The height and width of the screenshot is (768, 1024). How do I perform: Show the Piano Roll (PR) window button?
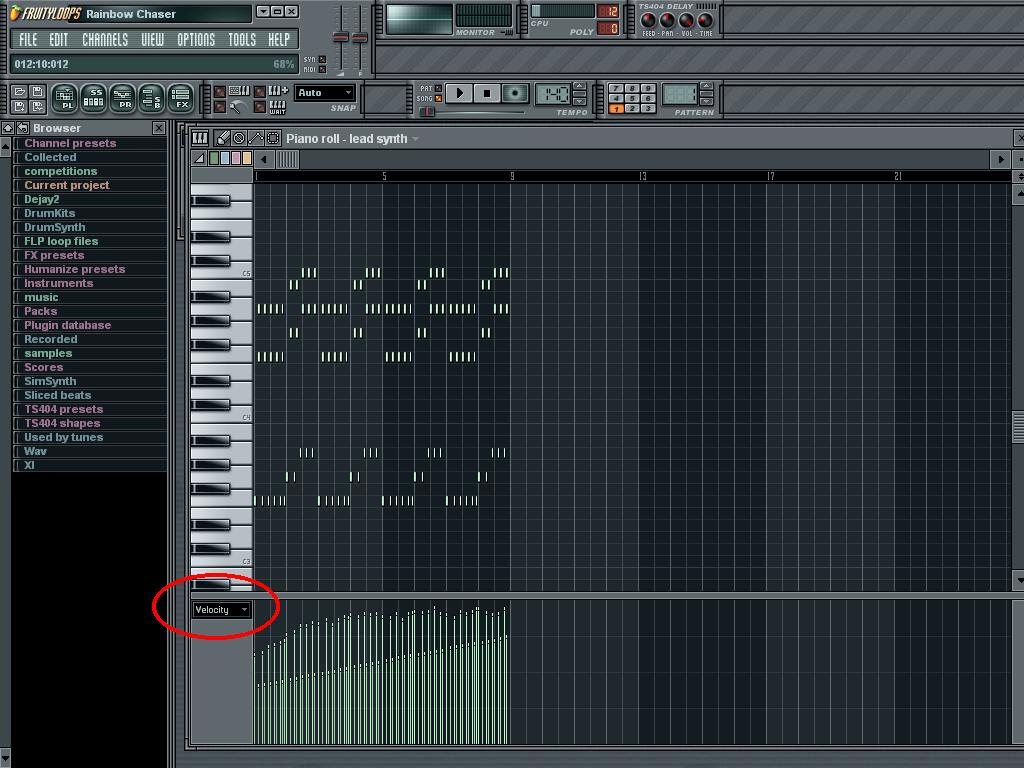pyautogui.click(x=122, y=98)
